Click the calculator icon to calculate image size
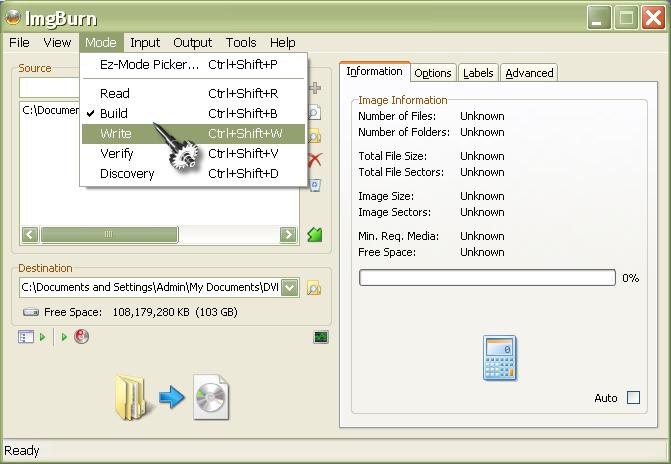This screenshot has width=671, height=464. coord(499,358)
